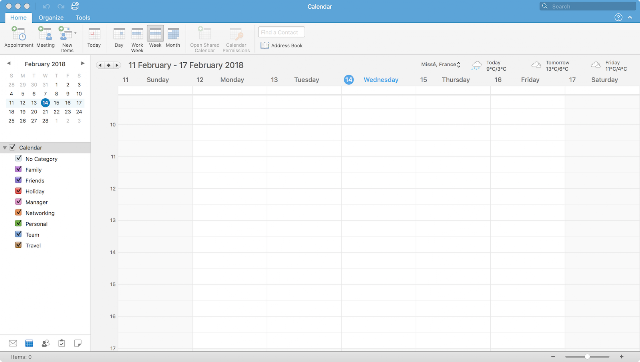640x362 pixels.
Task: Switch to Tasks view
Action: [x=61, y=343]
